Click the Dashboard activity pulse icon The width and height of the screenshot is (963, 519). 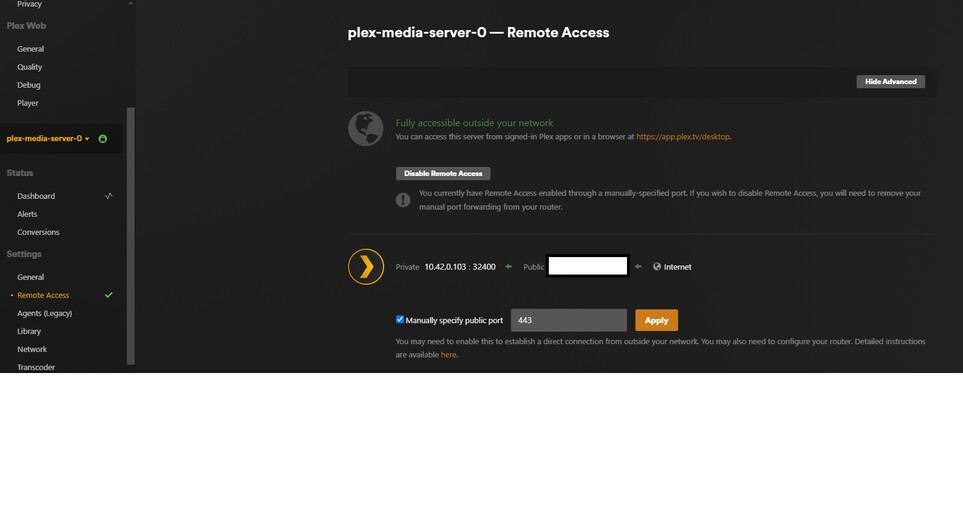(x=109, y=196)
